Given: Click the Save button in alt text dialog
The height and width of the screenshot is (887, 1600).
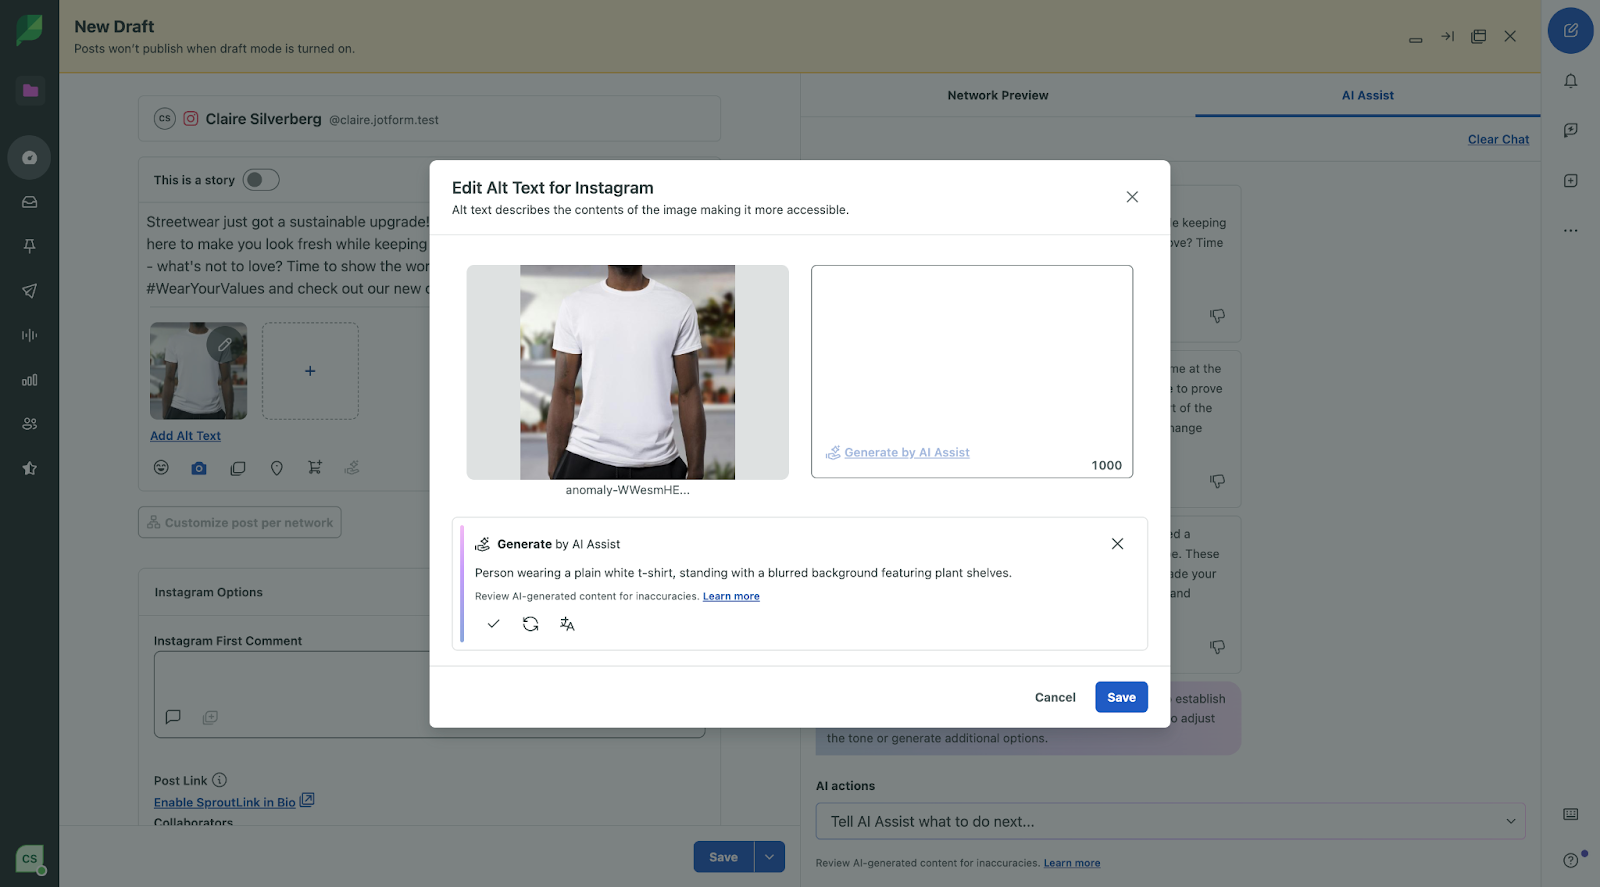Looking at the screenshot, I should (1121, 697).
